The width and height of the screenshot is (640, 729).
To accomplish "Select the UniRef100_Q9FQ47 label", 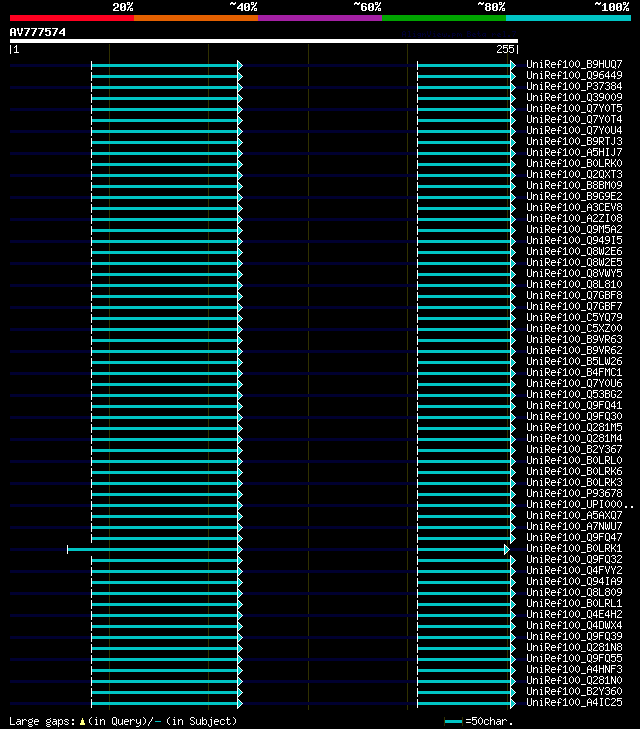I will [574, 537].
